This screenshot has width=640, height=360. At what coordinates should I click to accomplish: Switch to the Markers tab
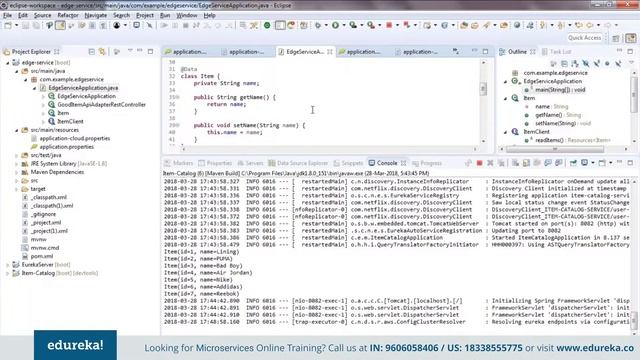click(179, 163)
